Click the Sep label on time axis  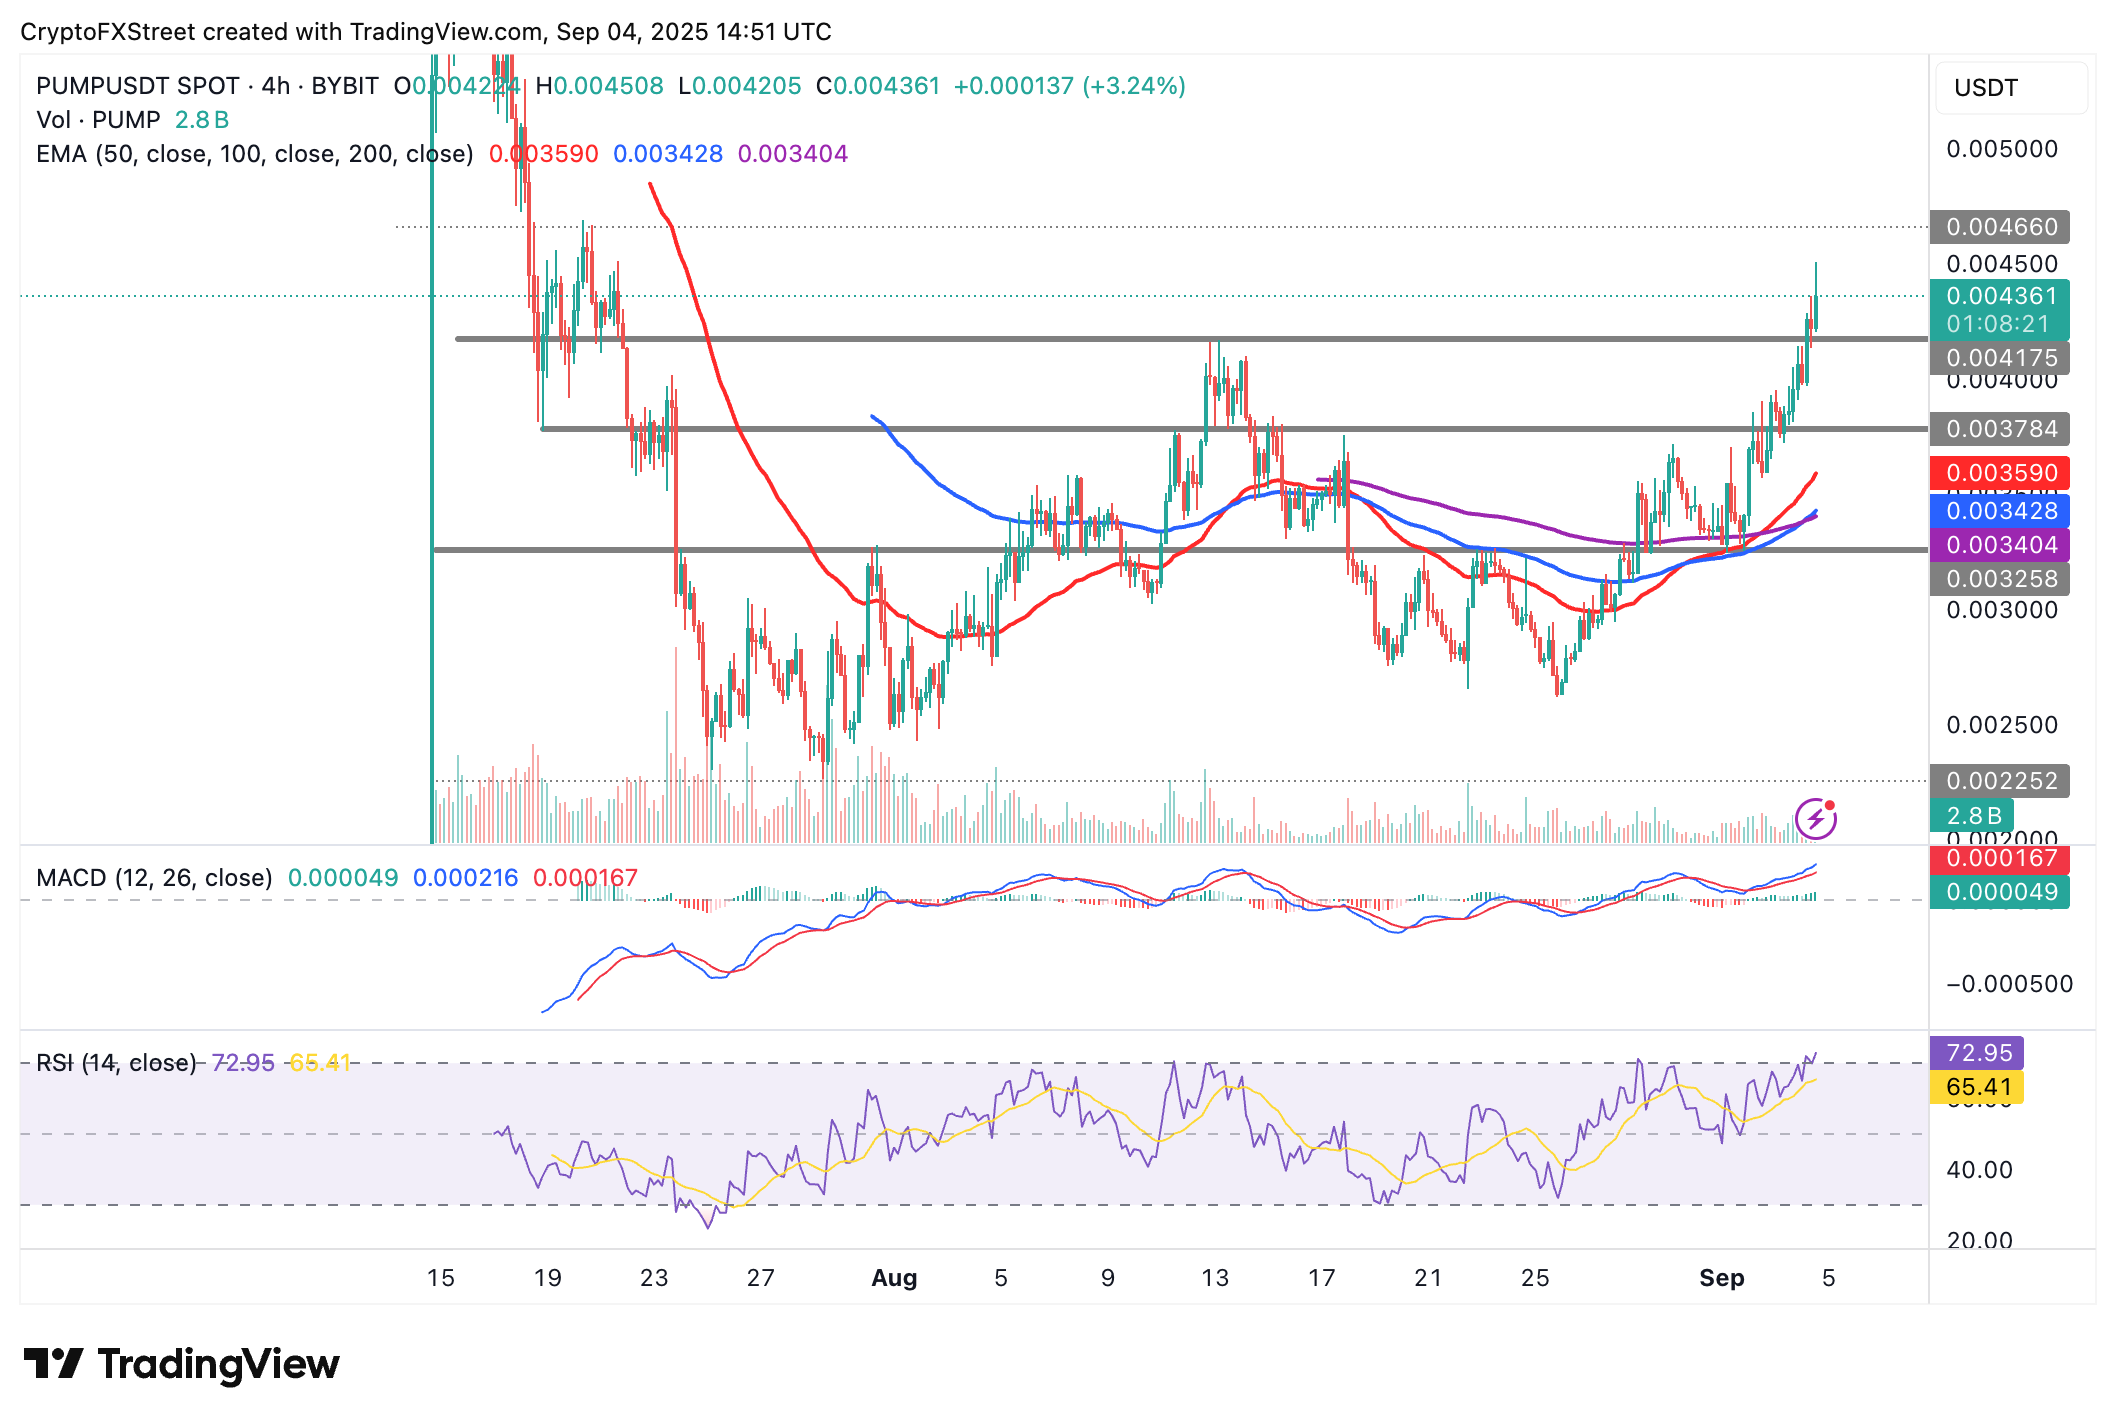[x=1721, y=1278]
